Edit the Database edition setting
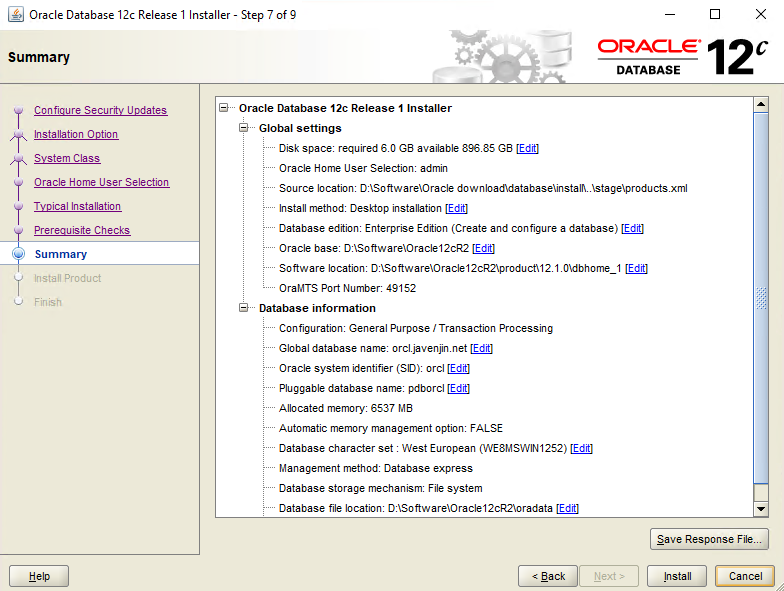 [632, 228]
